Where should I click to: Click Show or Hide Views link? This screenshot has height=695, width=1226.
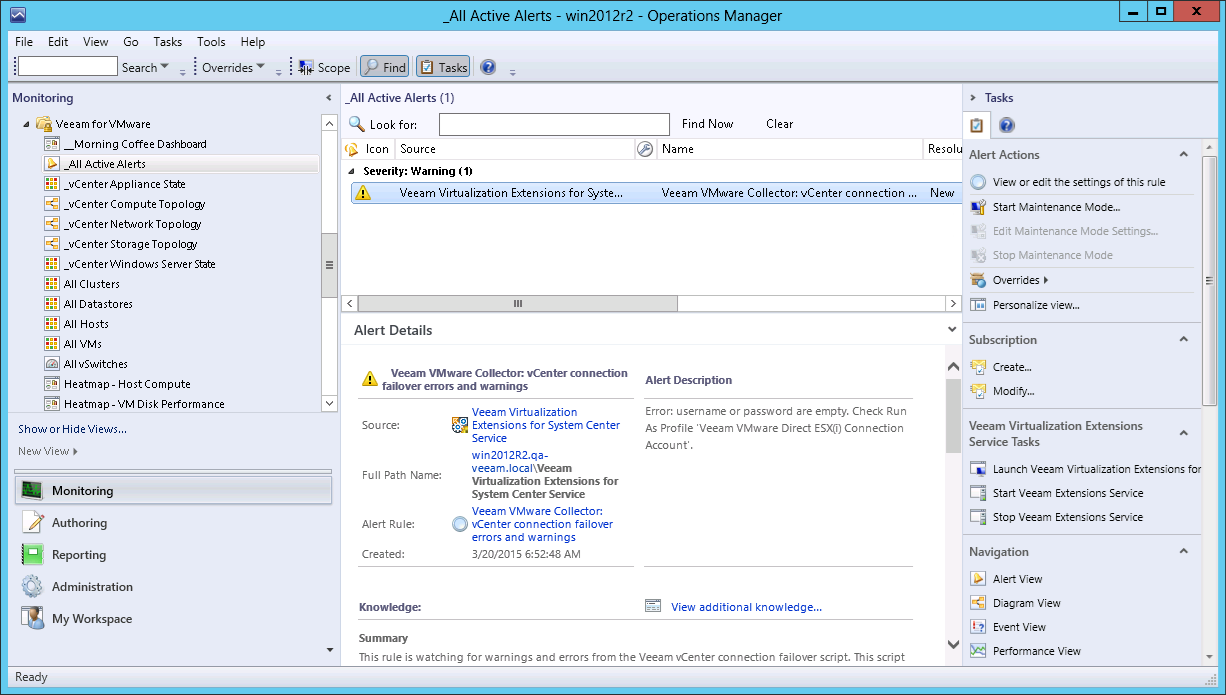pyautogui.click(x=72, y=429)
